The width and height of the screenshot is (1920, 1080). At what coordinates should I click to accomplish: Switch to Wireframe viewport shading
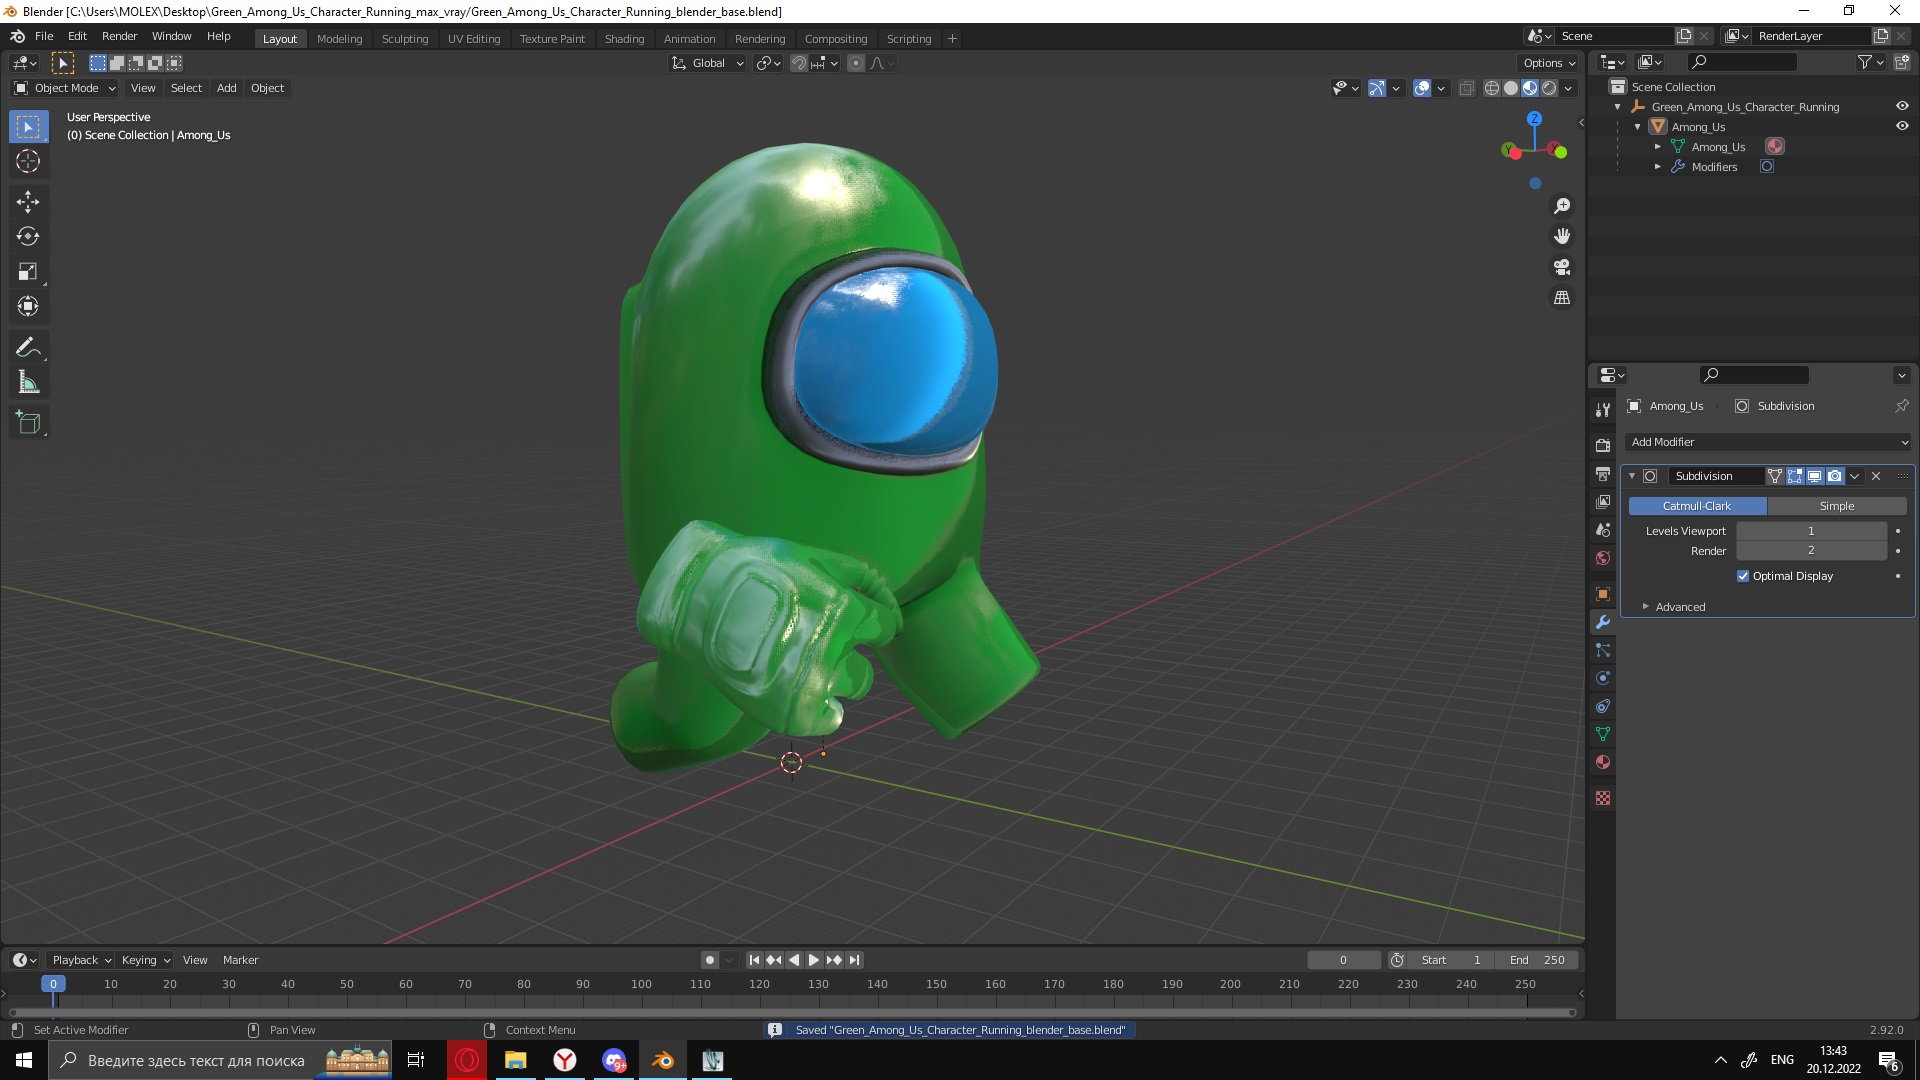[x=1492, y=88]
